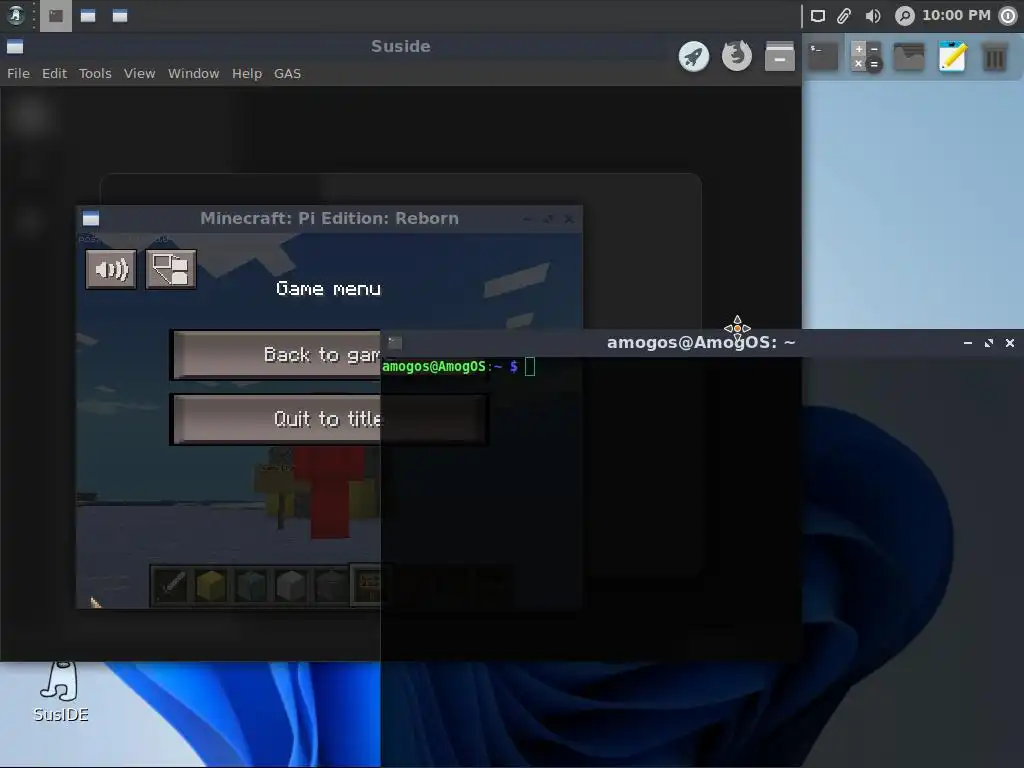Open the Minecraft options button beside the speaker
The image size is (1024, 768).
coord(170,269)
